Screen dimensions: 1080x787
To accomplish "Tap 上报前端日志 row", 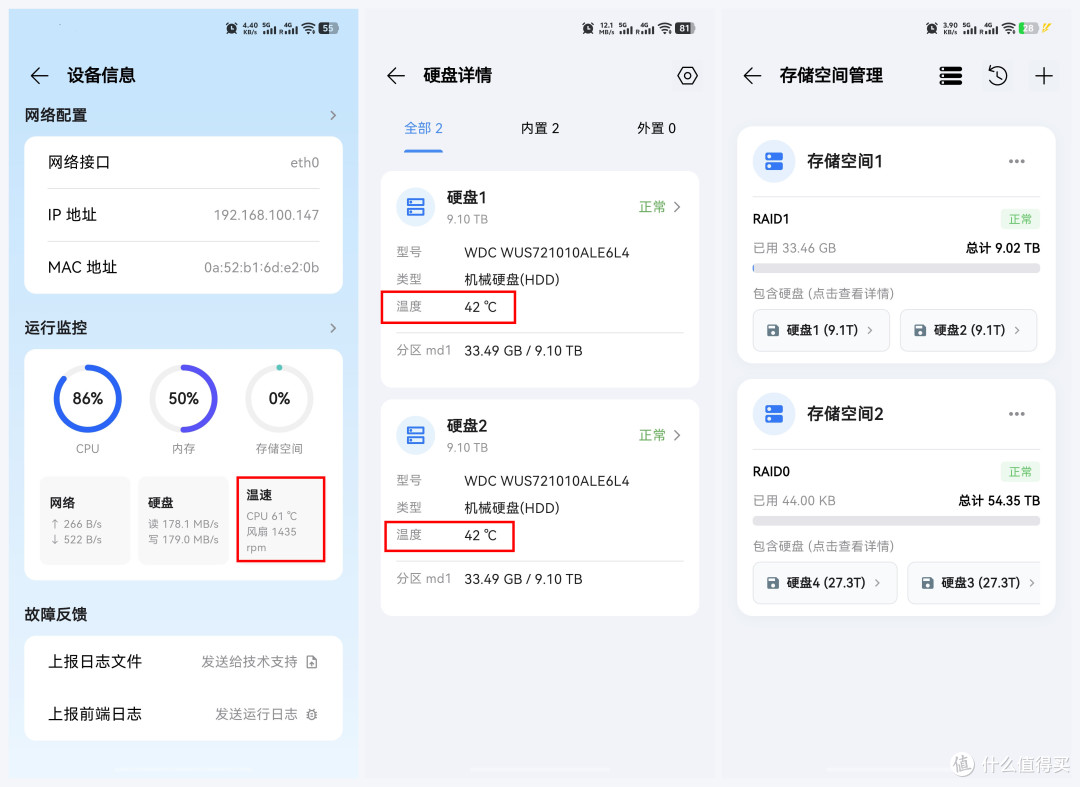I will click(x=183, y=715).
